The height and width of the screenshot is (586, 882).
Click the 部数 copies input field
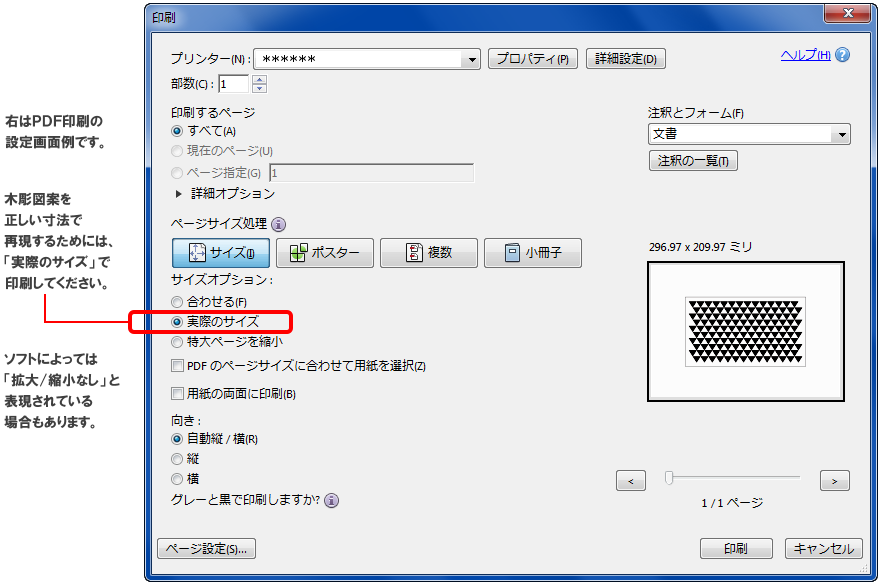pyautogui.click(x=234, y=84)
